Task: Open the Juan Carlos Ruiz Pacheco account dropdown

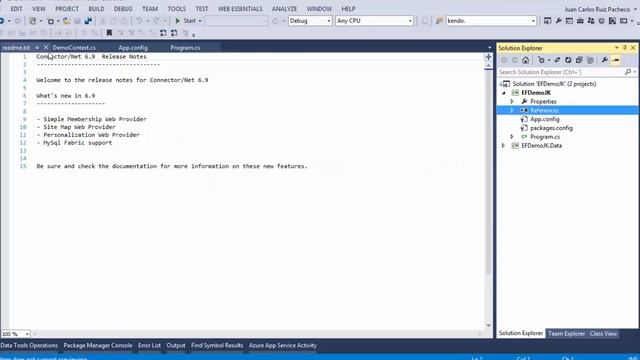Action: tap(635, 9)
